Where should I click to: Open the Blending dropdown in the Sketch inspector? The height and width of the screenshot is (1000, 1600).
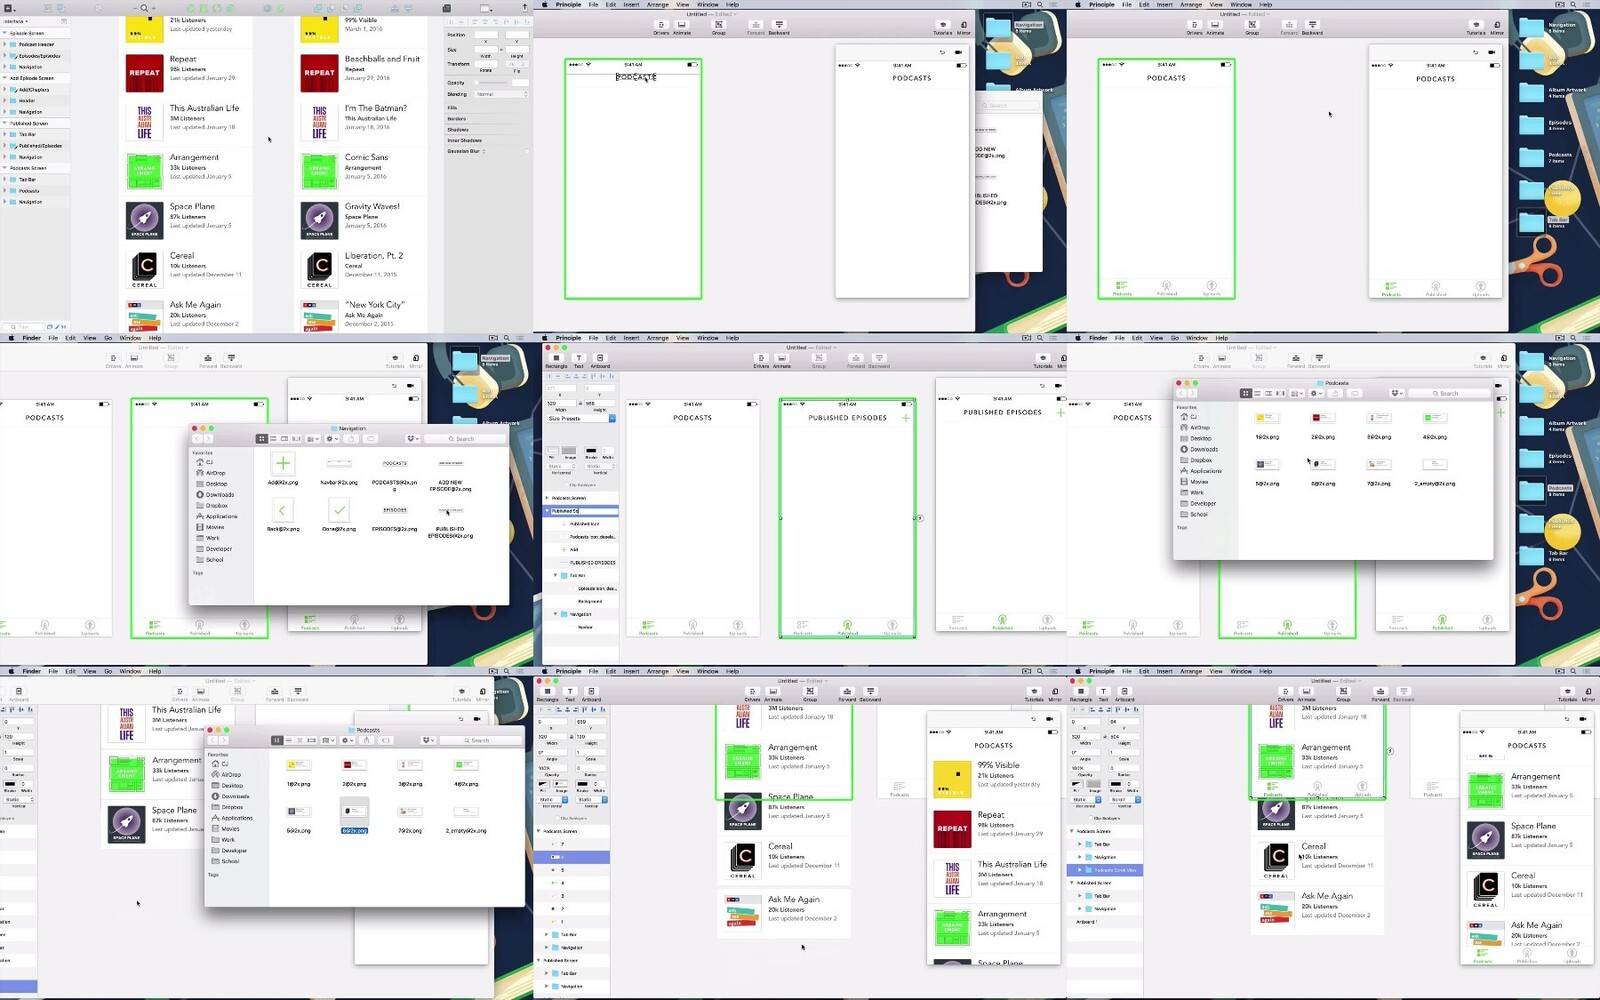pos(501,94)
